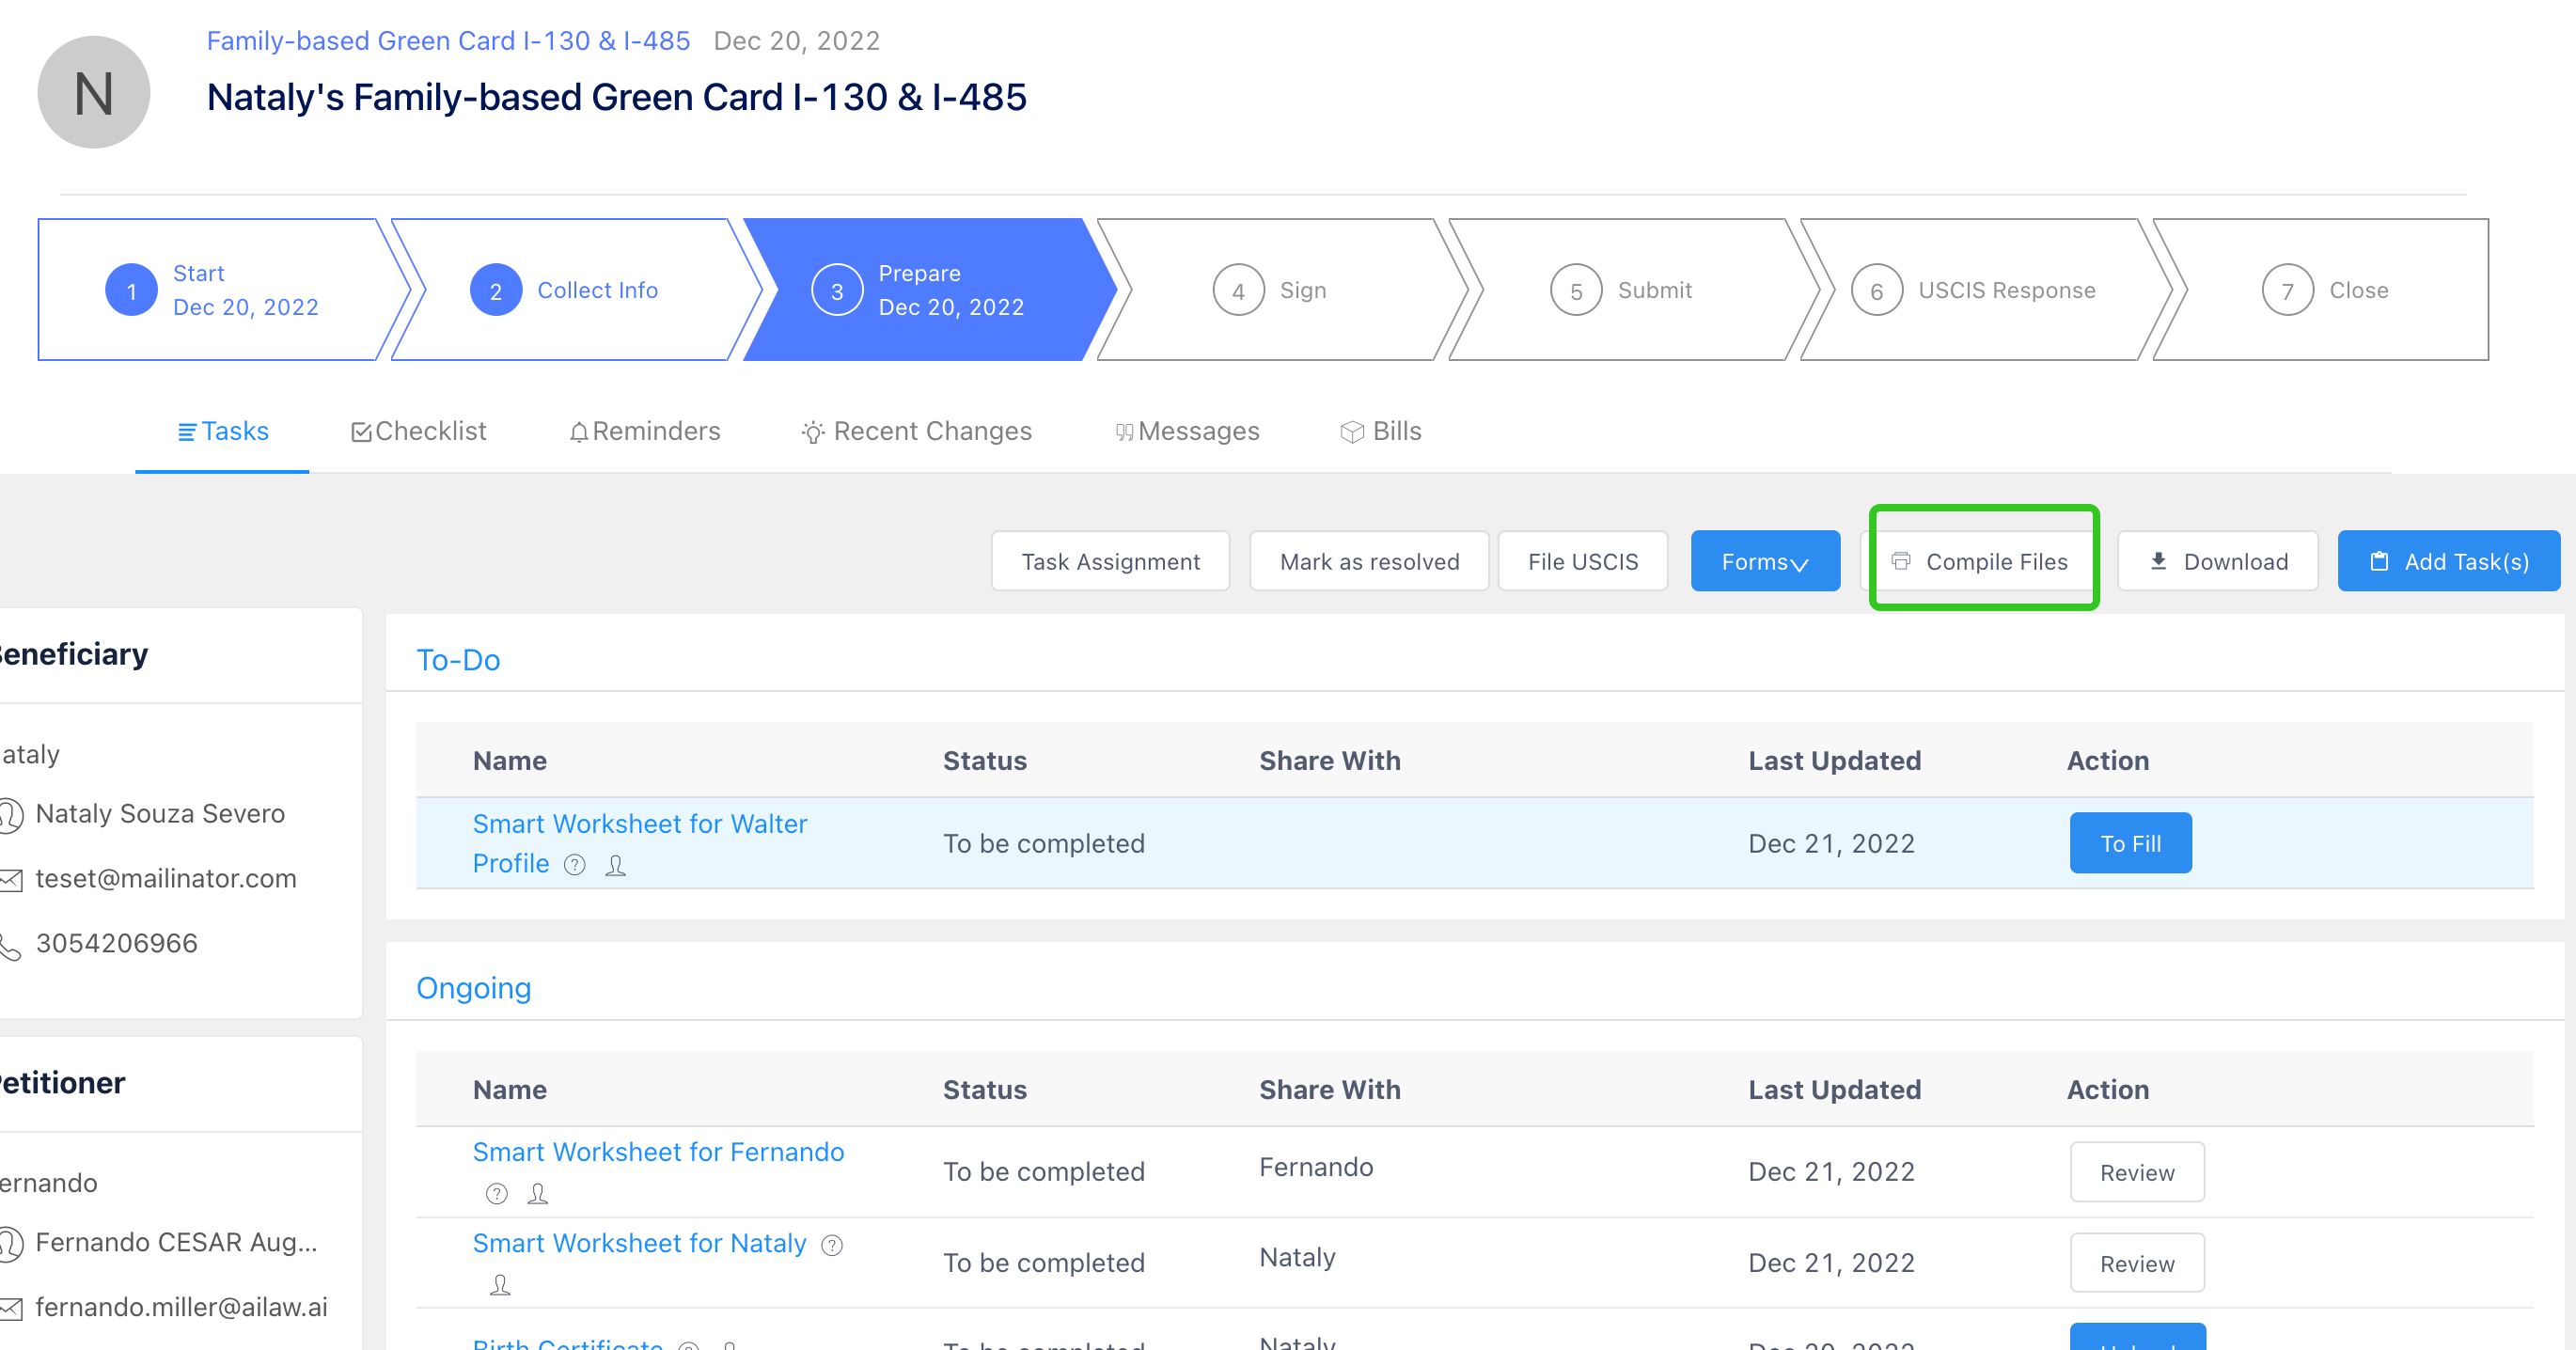Open the Recent Changes tab
Viewport: 2576px width, 1350px height.
[x=916, y=431]
